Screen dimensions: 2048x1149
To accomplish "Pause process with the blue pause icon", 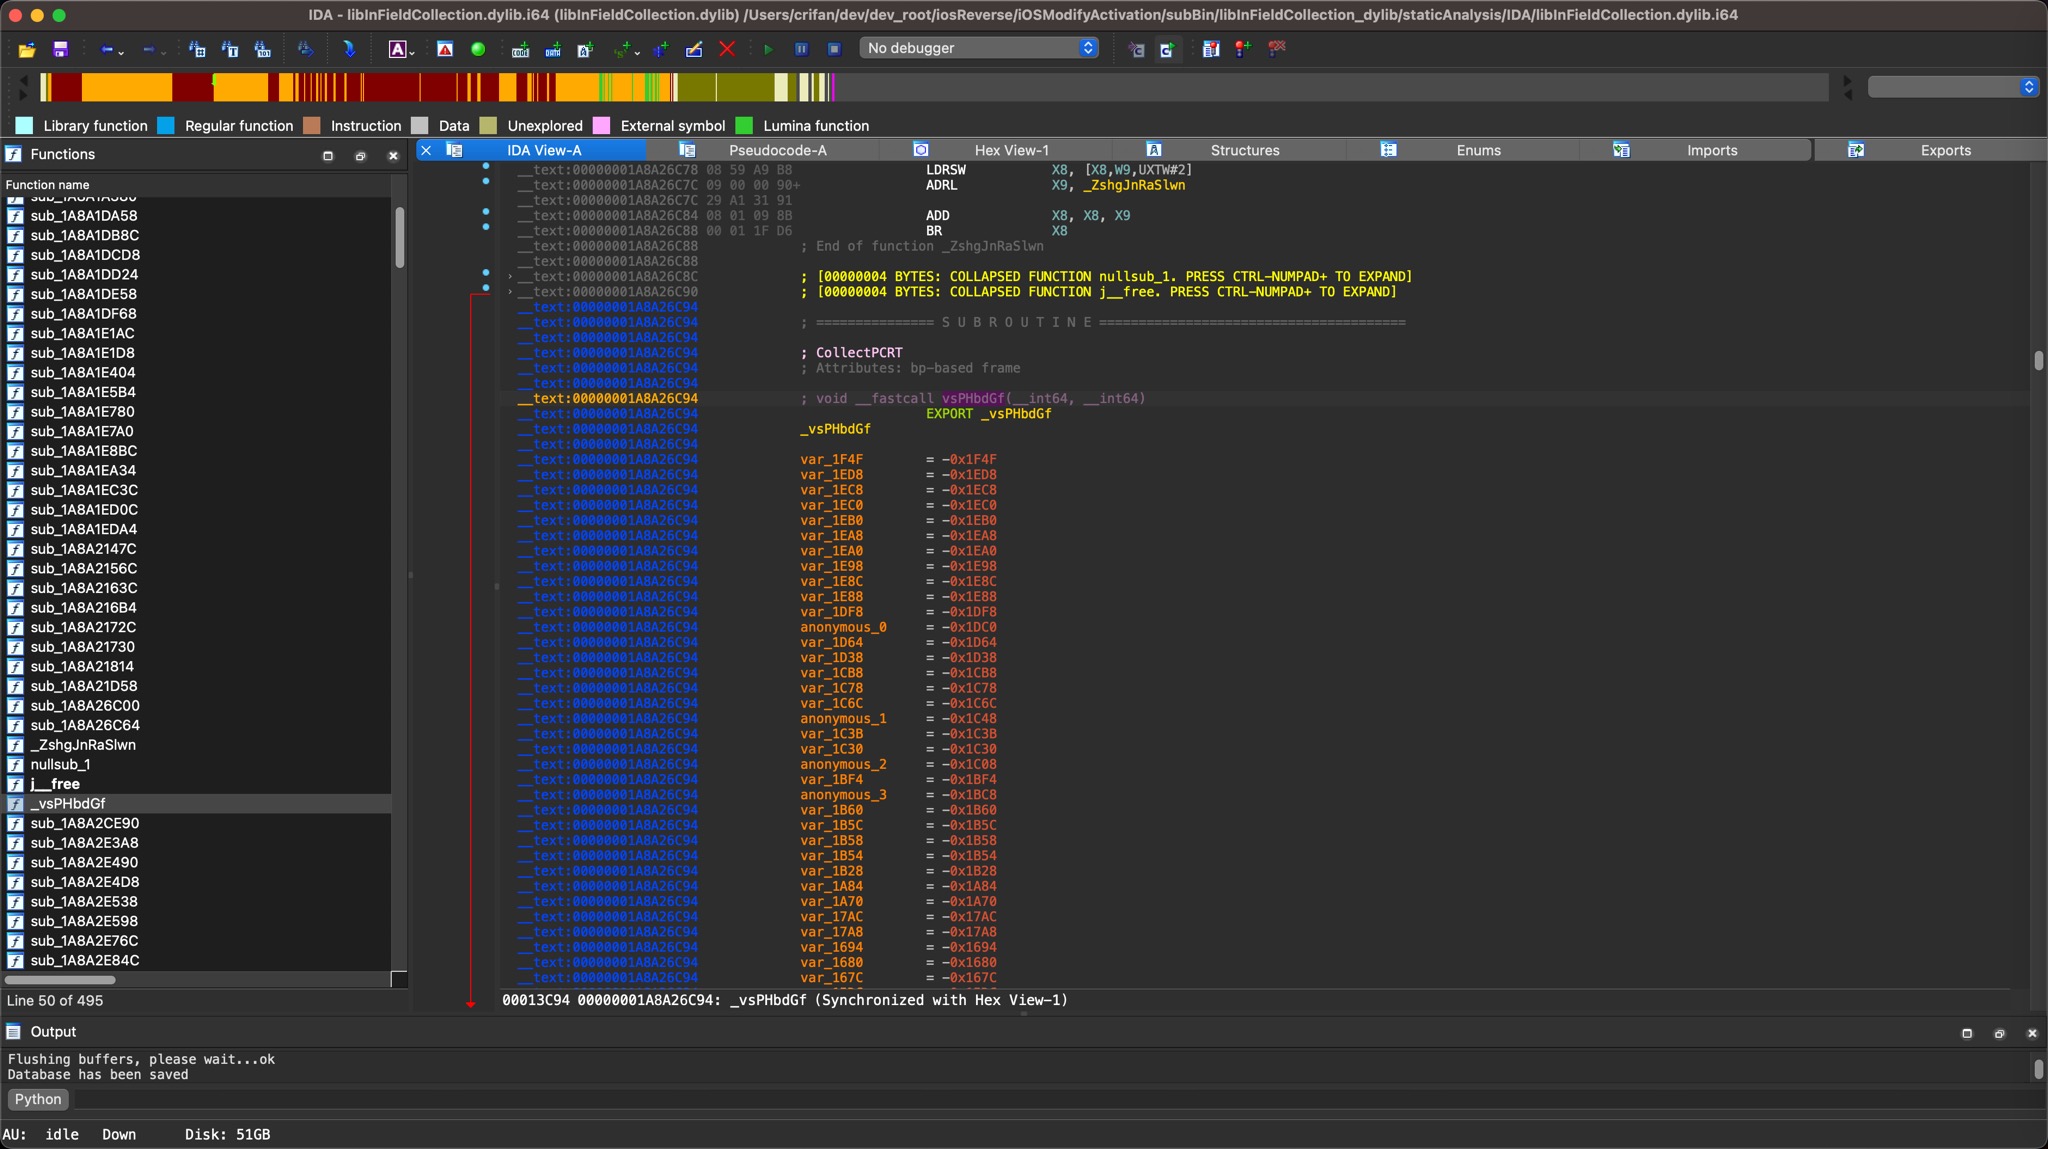I will [801, 49].
